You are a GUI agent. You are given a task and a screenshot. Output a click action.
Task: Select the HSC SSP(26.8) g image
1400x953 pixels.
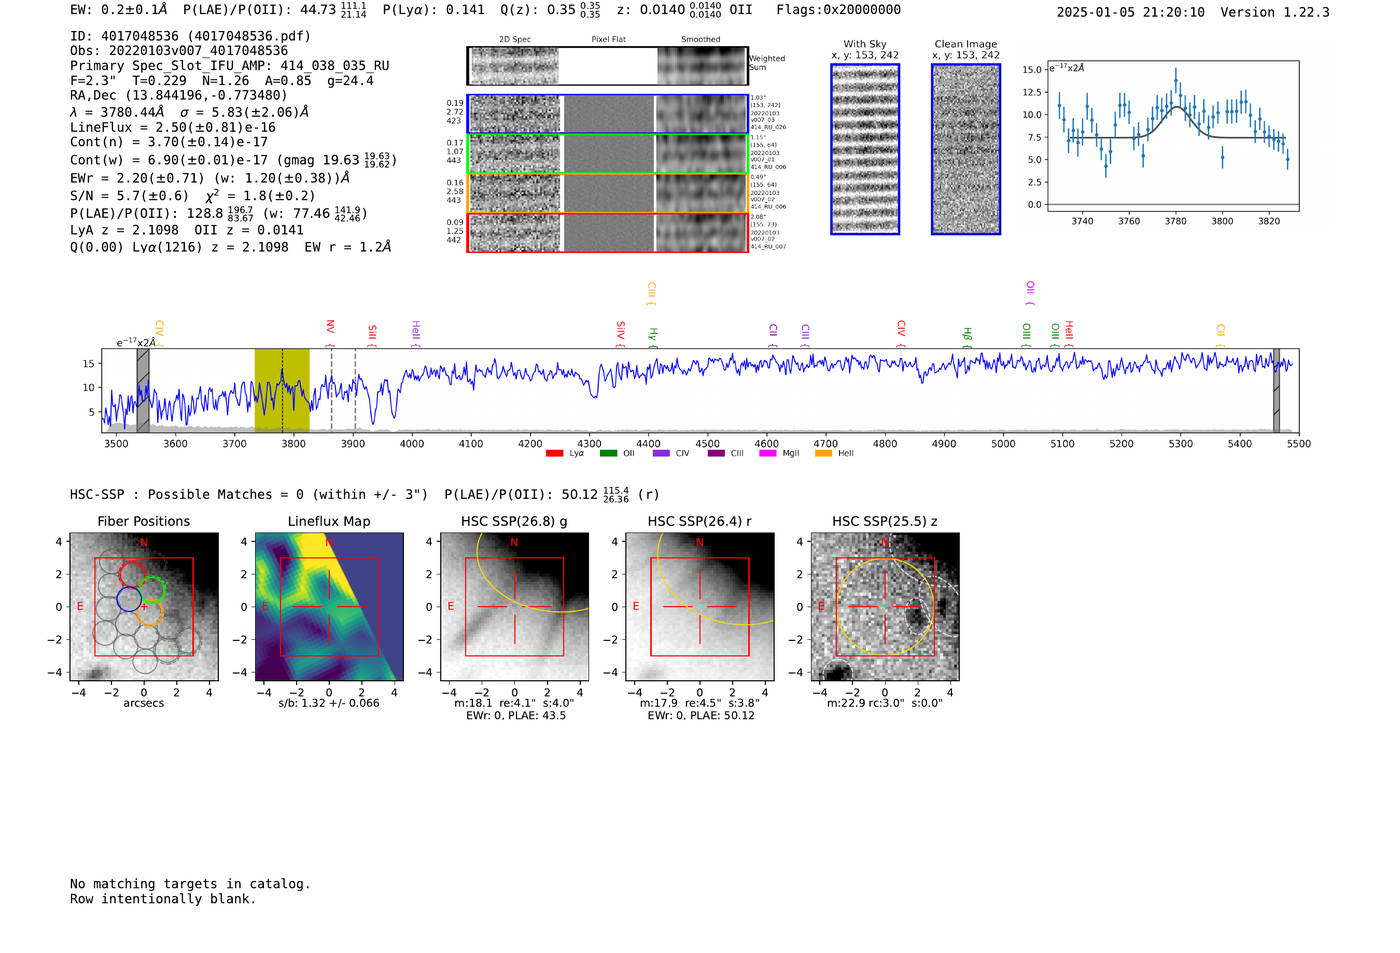pos(515,607)
